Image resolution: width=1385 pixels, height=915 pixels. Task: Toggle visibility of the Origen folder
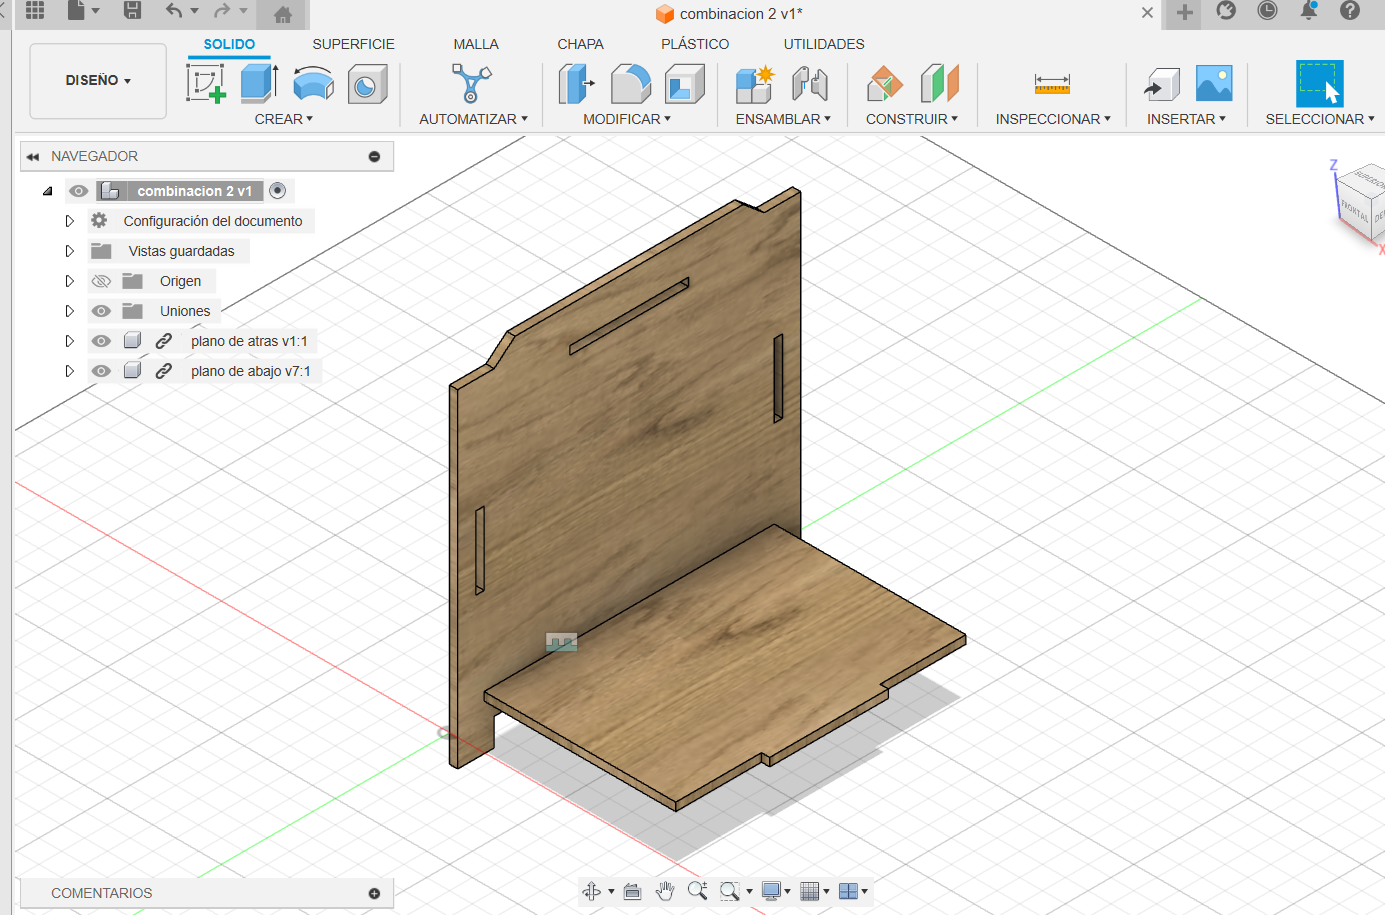point(101,281)
